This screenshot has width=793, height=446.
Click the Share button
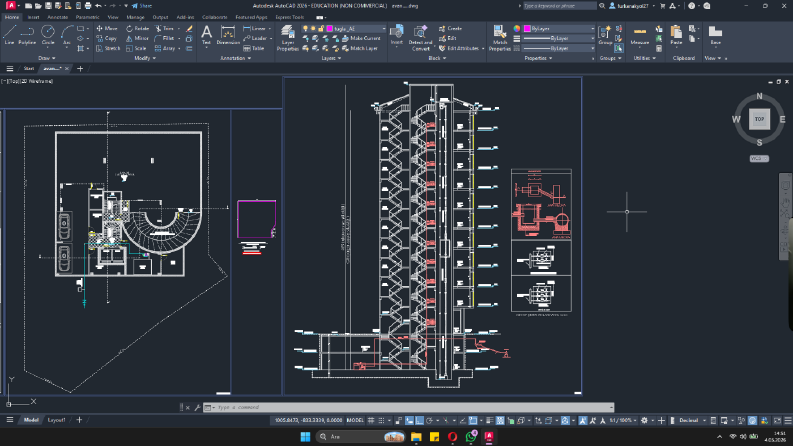pyautogui.click(x=142, y=6)
